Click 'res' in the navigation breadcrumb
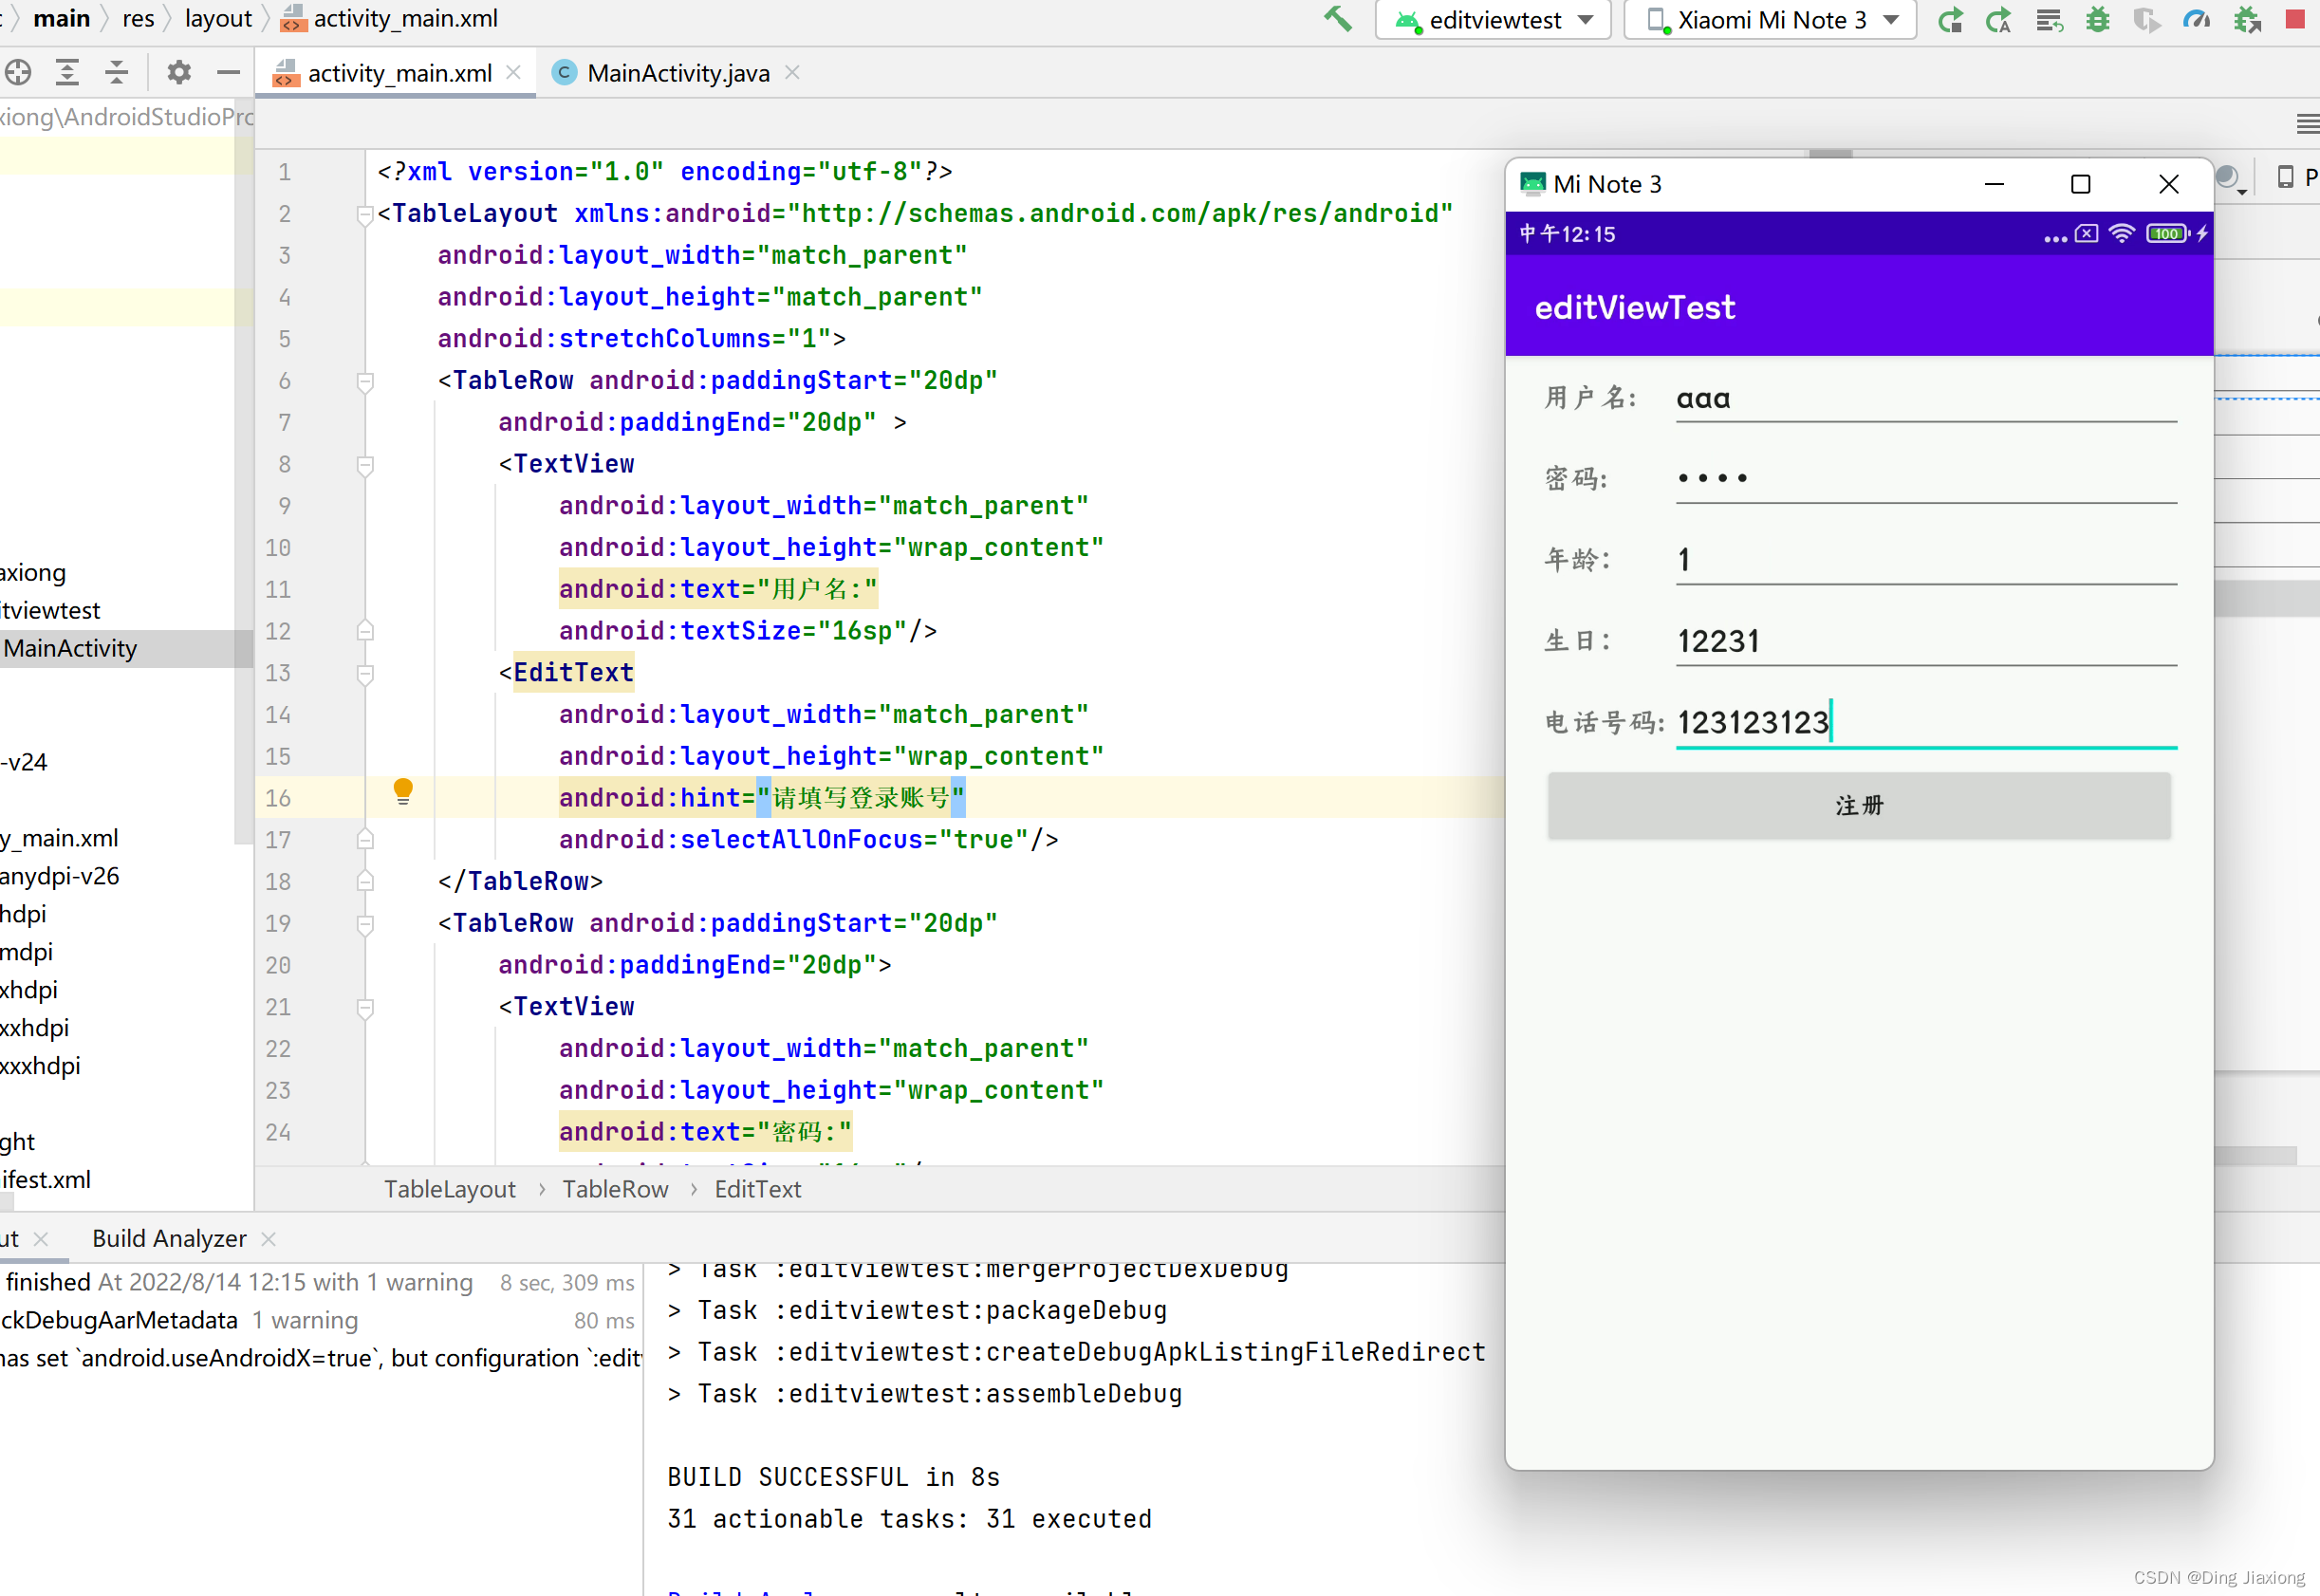This screenshot has height=1596, width=2320. coord(138,19)
